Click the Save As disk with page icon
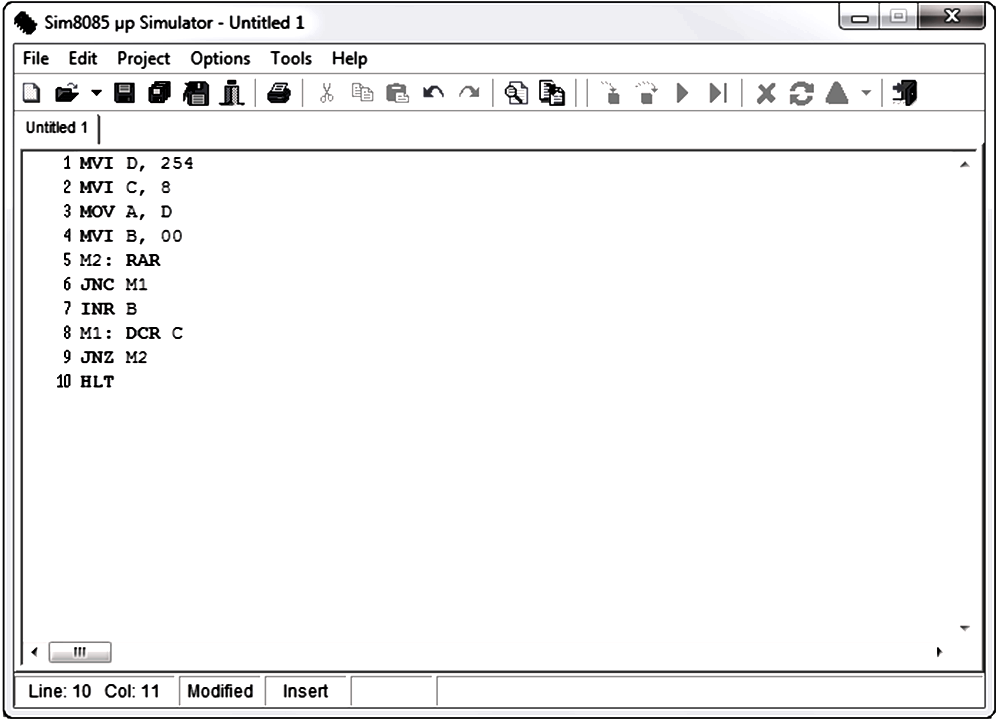Viewport: 1003px width, 723px height. pyautogui.click(x=196, y=93)
